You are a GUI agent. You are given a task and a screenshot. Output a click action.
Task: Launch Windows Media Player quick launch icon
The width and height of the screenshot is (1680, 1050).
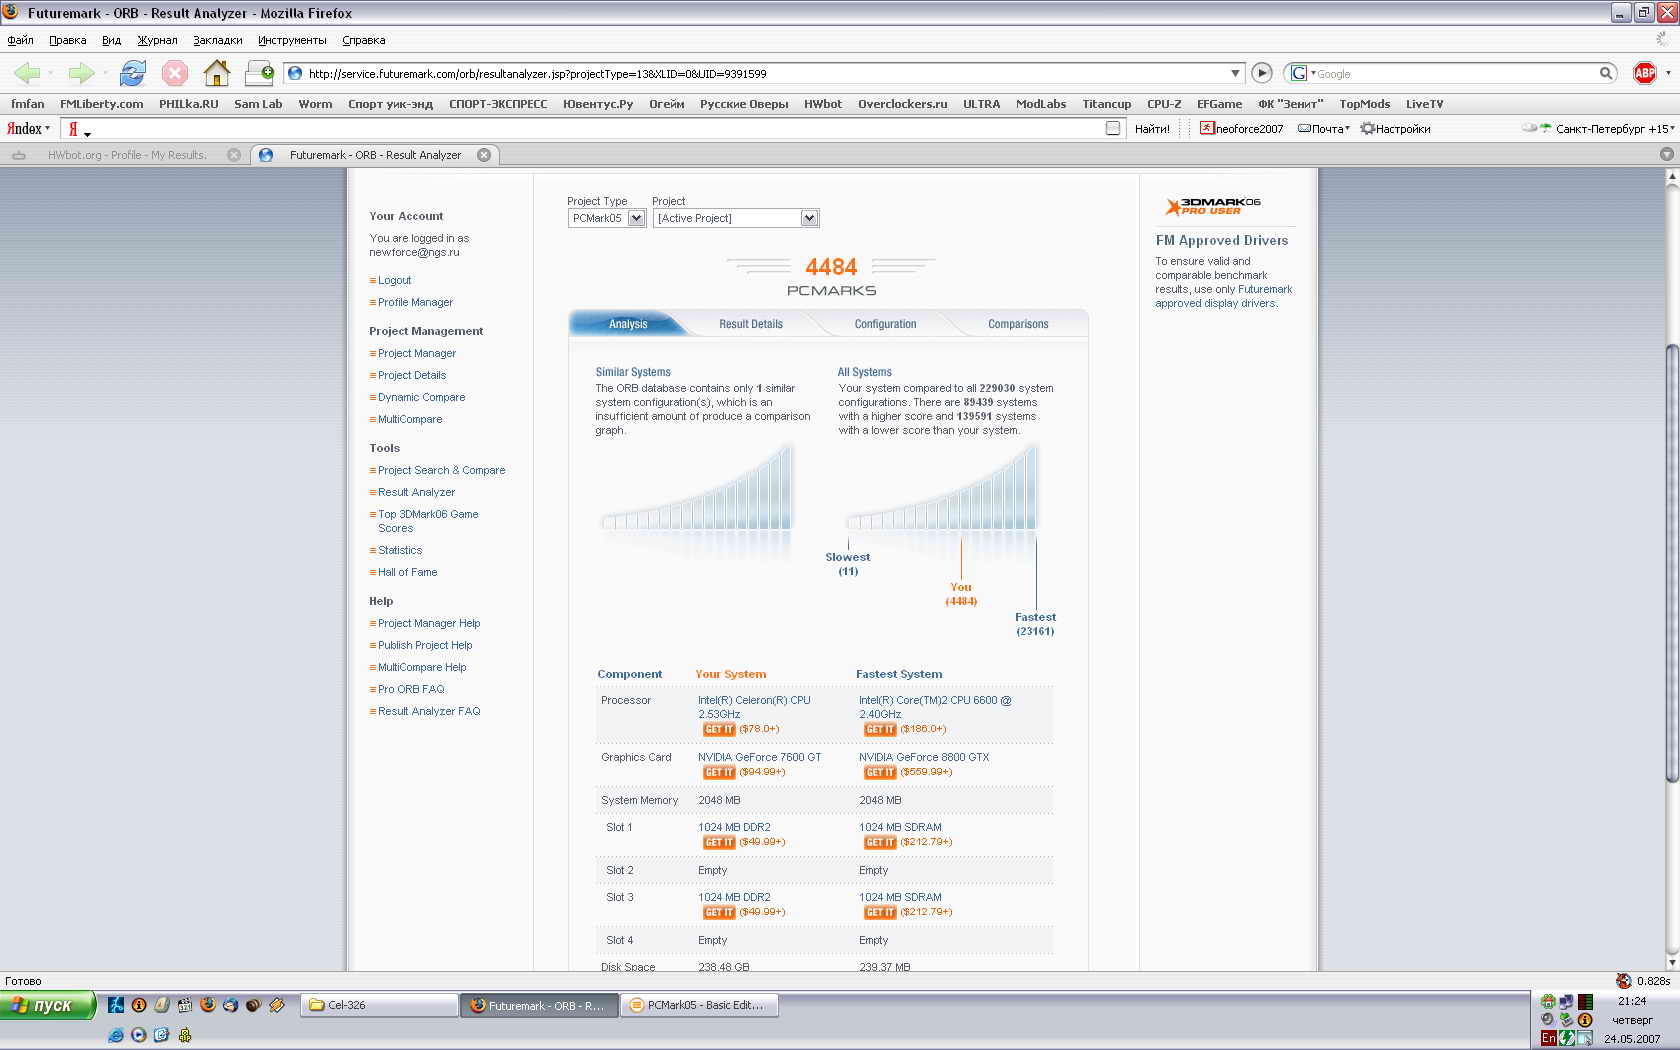pos(139,1035)
